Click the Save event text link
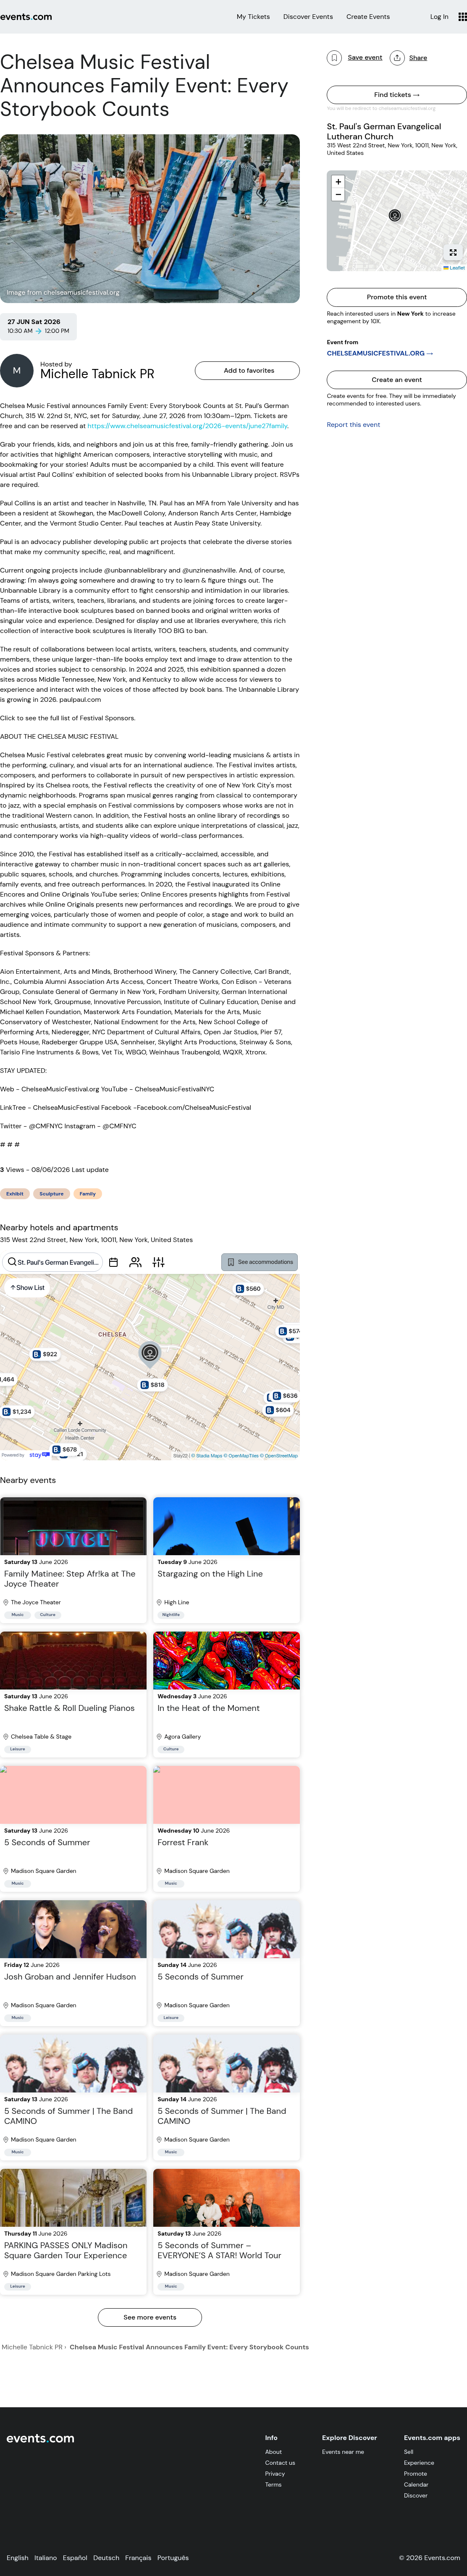Image resolution: width=467 pixels, height=2576 pixels. coord(365,58)
